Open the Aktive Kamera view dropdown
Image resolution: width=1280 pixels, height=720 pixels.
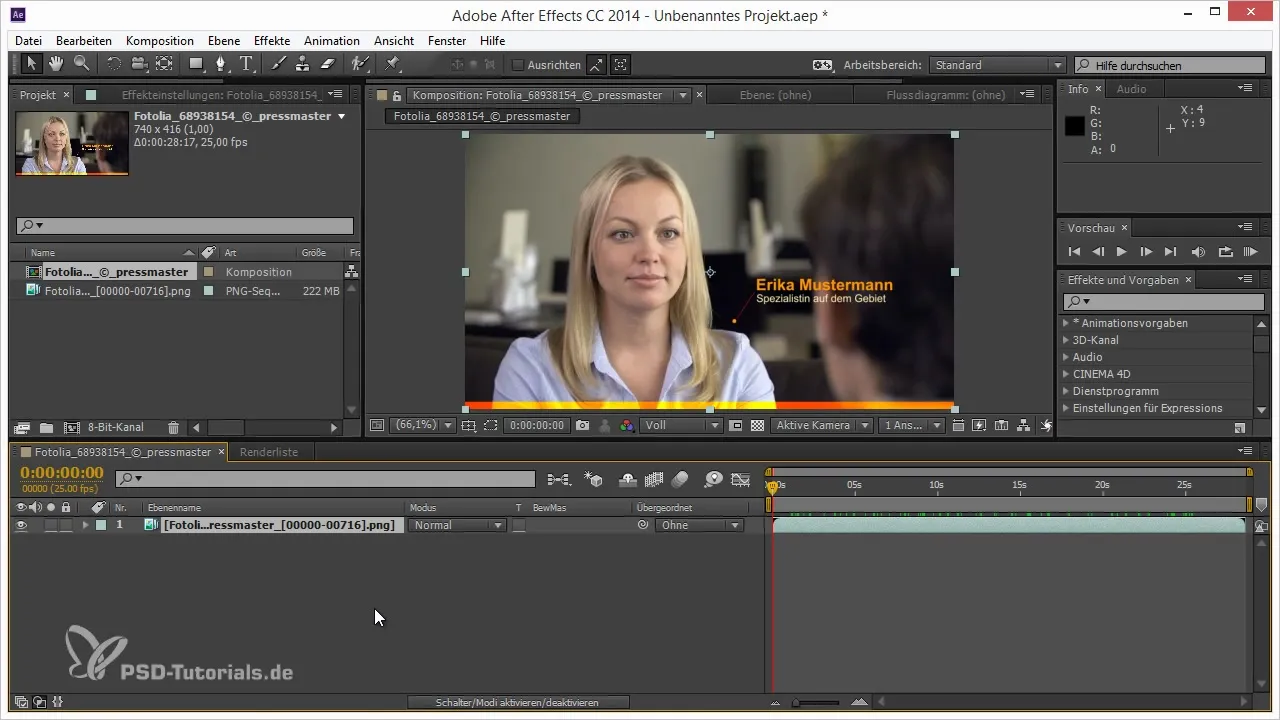(821, 425)
